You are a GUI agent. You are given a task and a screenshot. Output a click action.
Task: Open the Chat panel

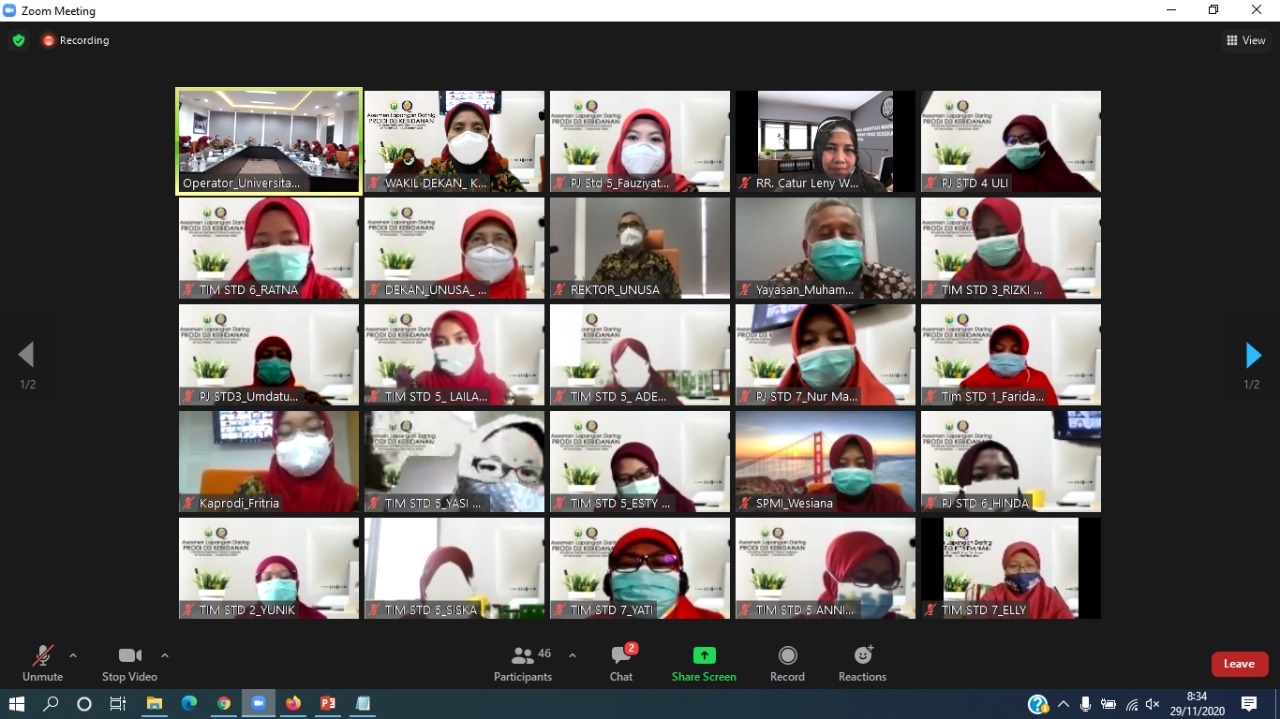pos(621,664)
